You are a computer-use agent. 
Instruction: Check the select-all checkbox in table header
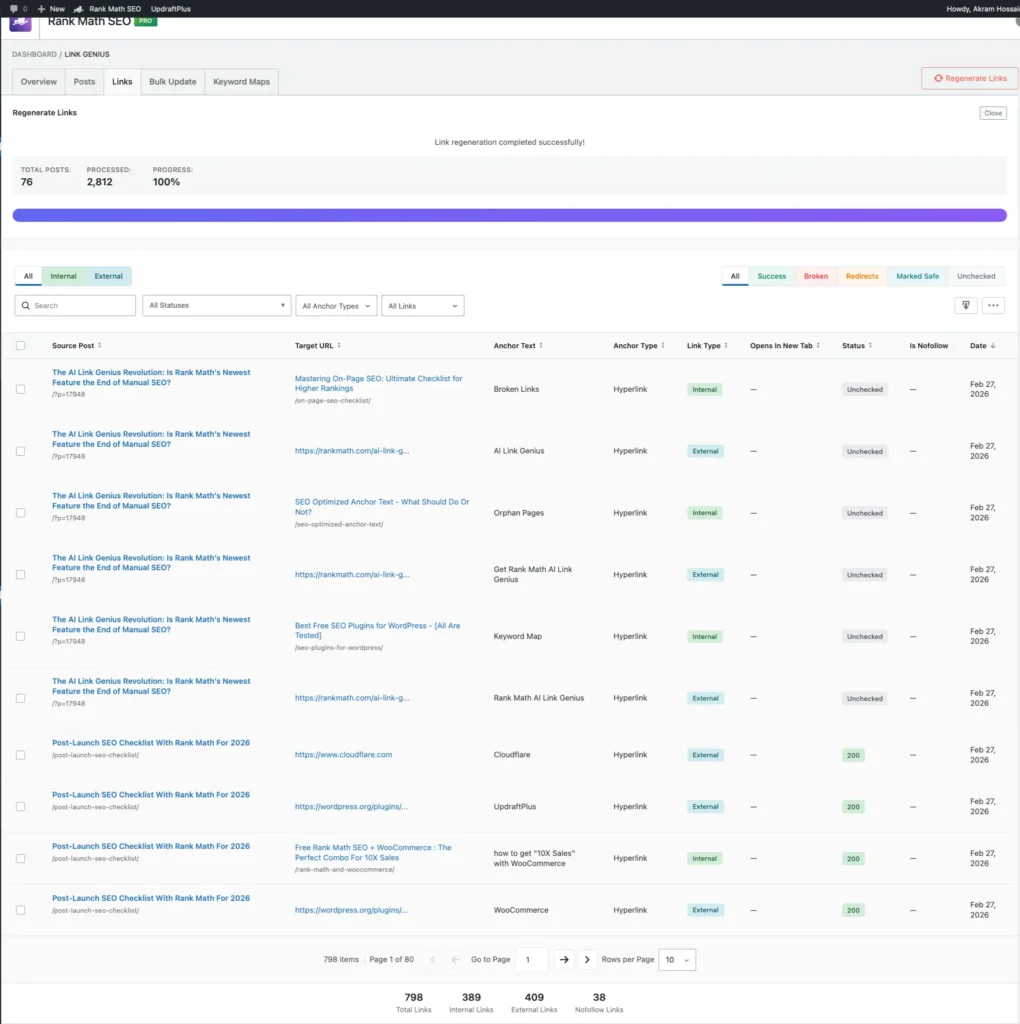click(x=20, y=345)
